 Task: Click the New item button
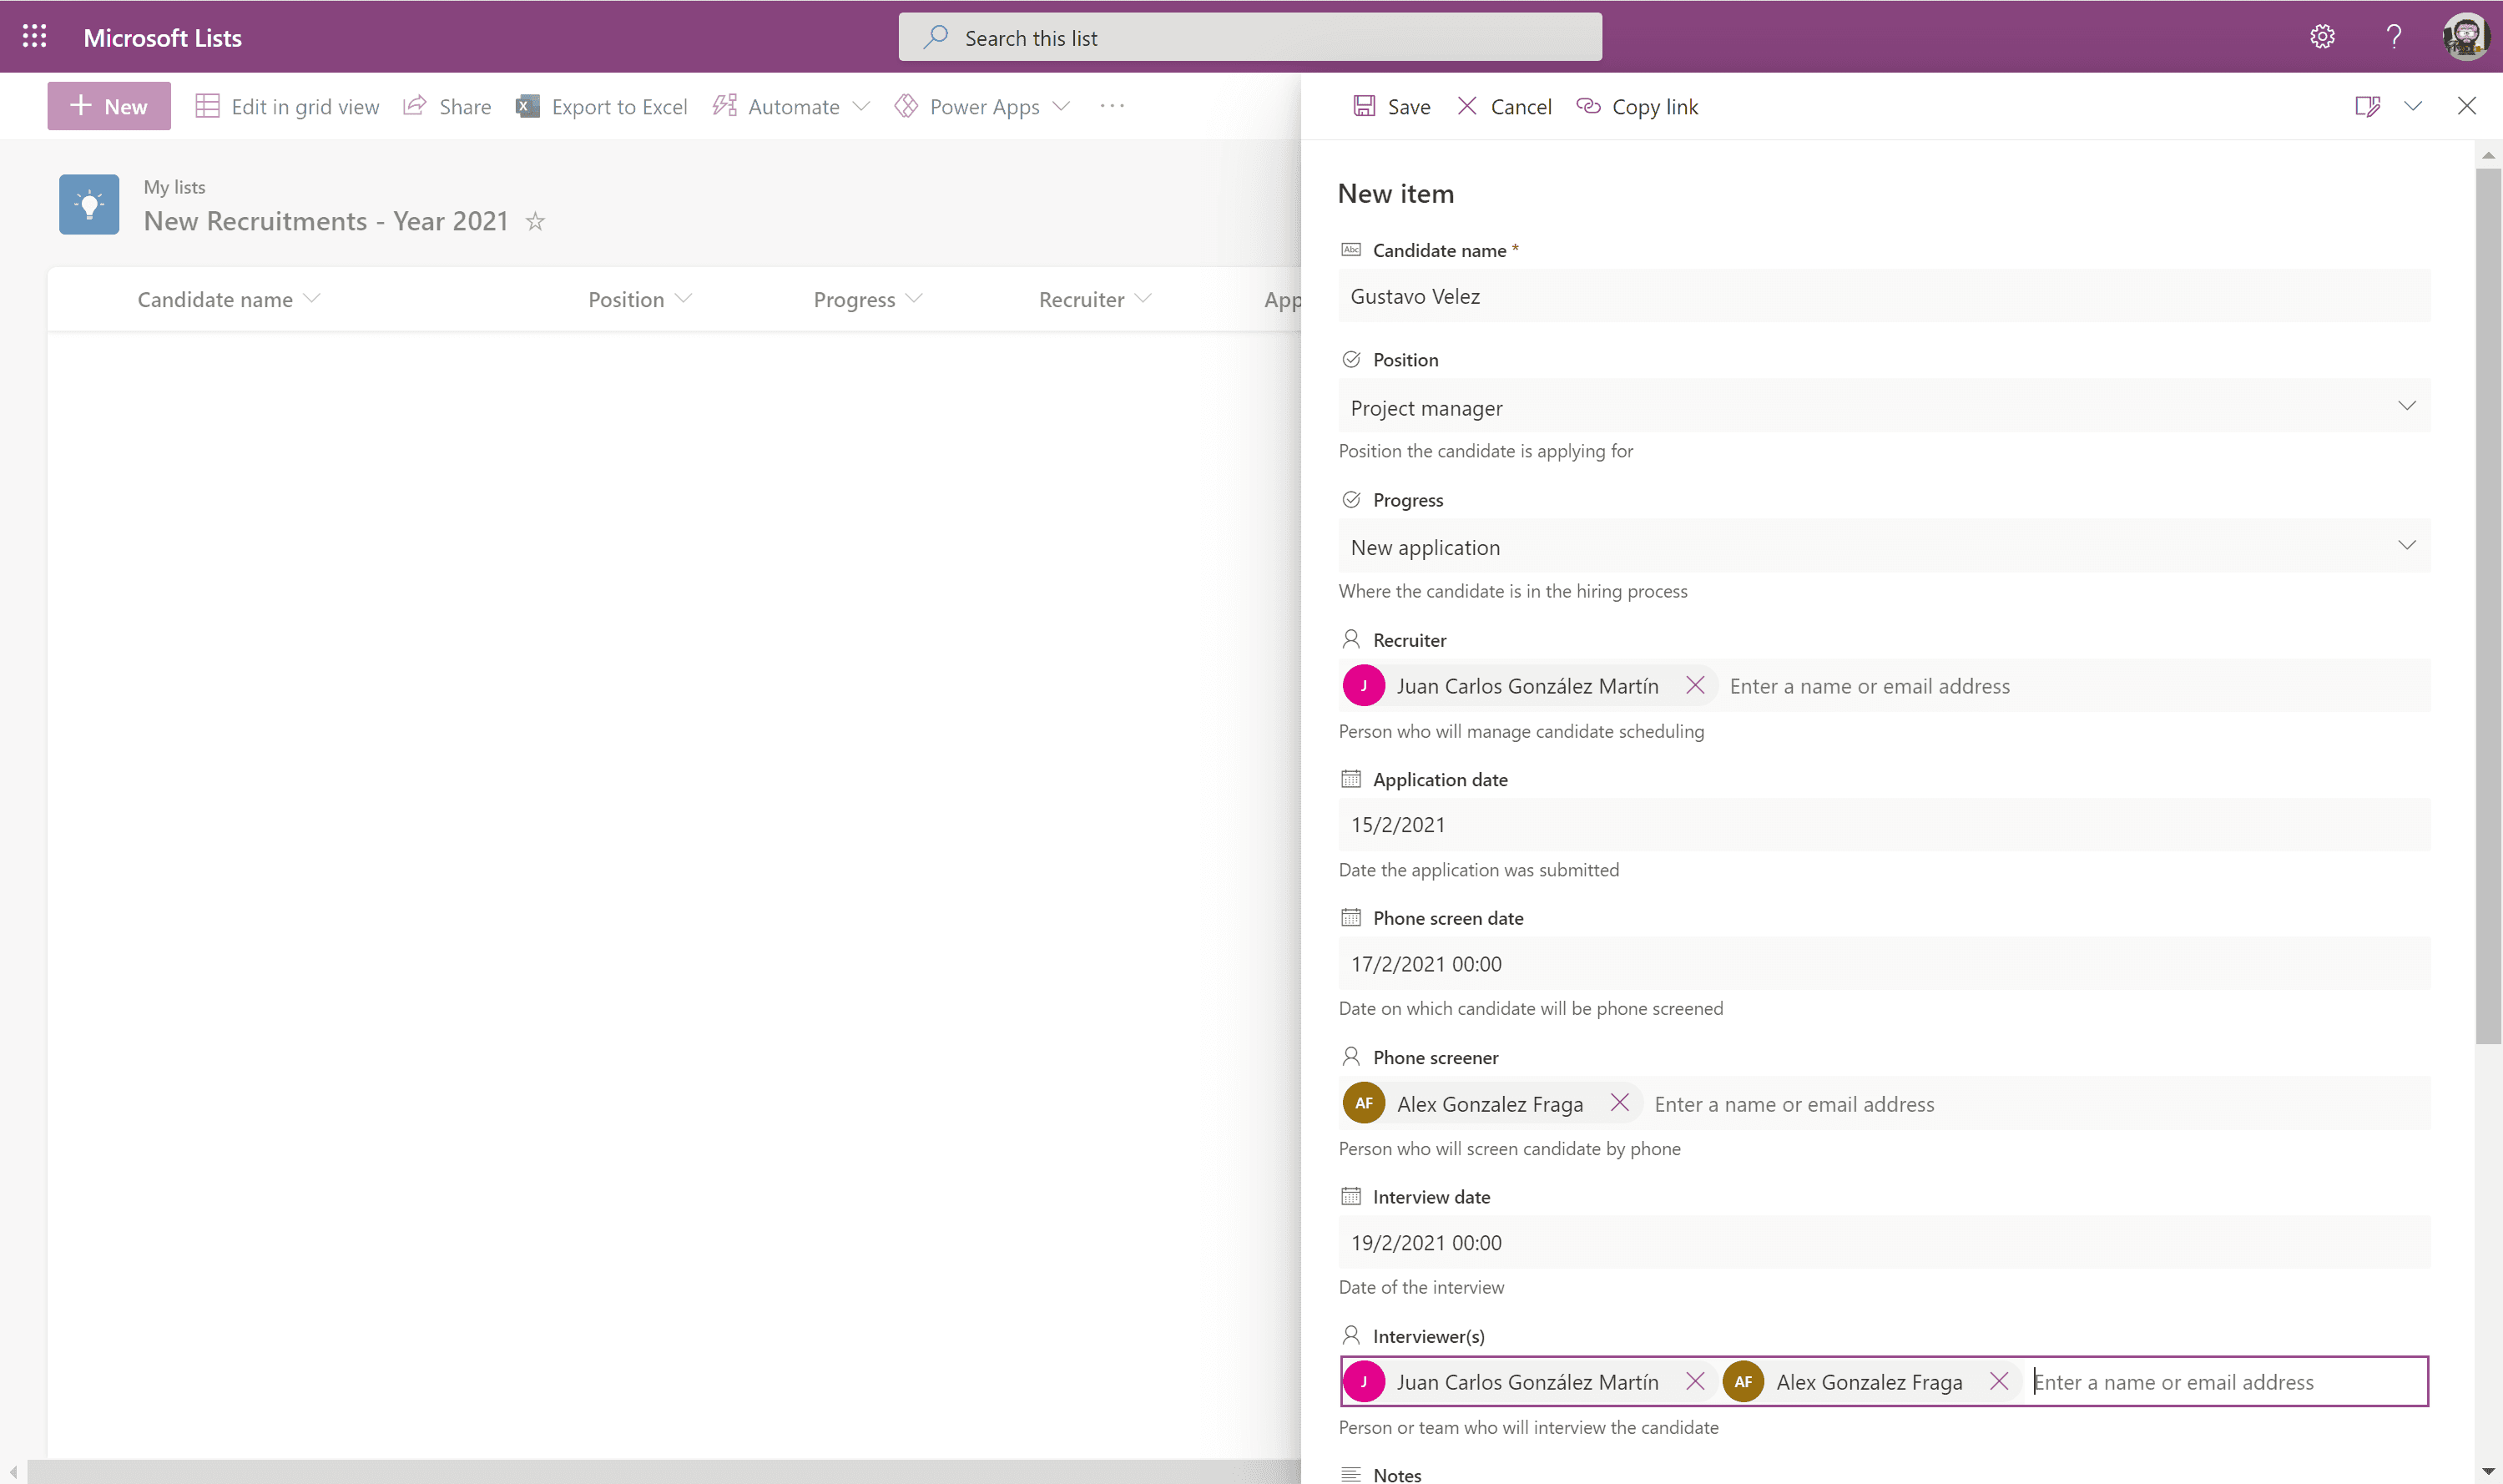[109, 106]
